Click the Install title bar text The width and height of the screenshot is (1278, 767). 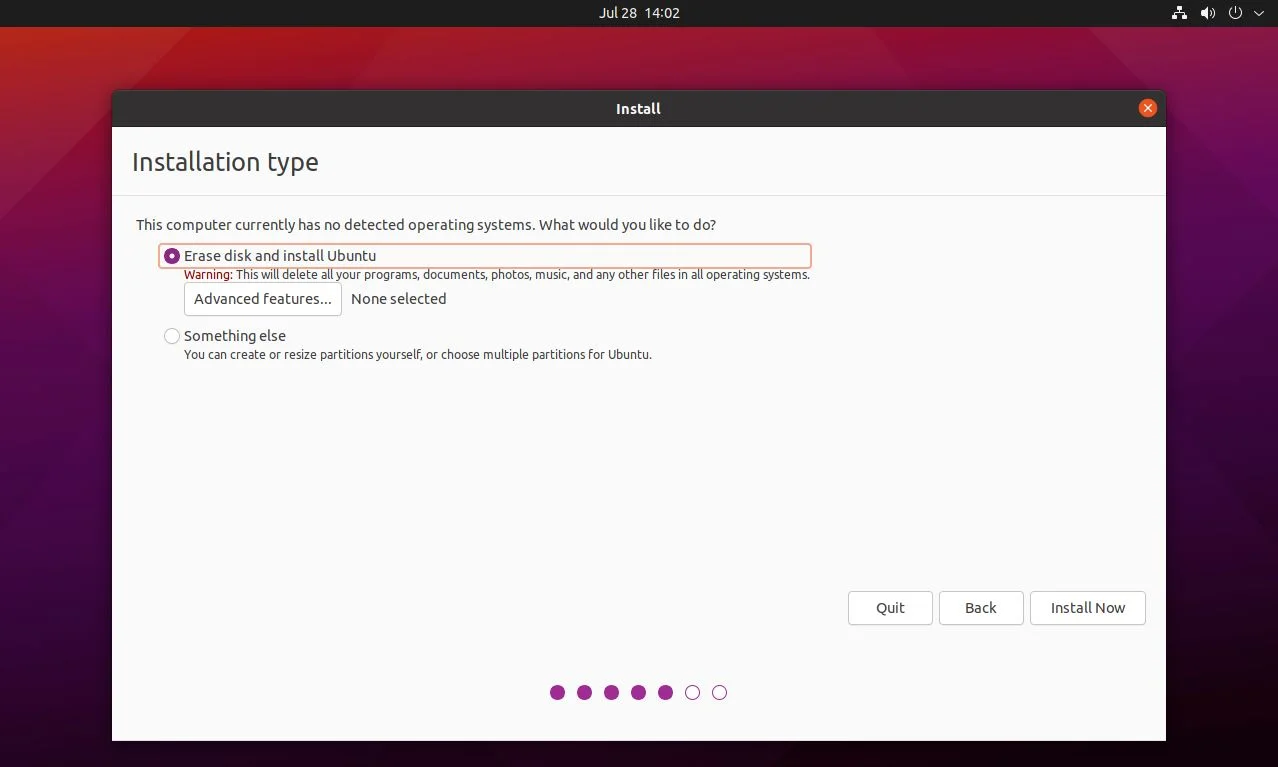point(638,108)
